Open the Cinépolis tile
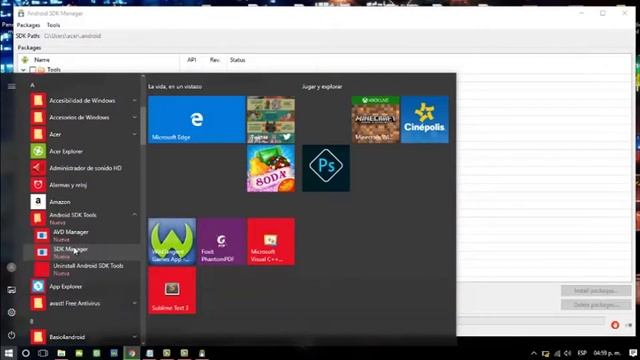This screenshot has height=360, width=640. pos(424,119)
